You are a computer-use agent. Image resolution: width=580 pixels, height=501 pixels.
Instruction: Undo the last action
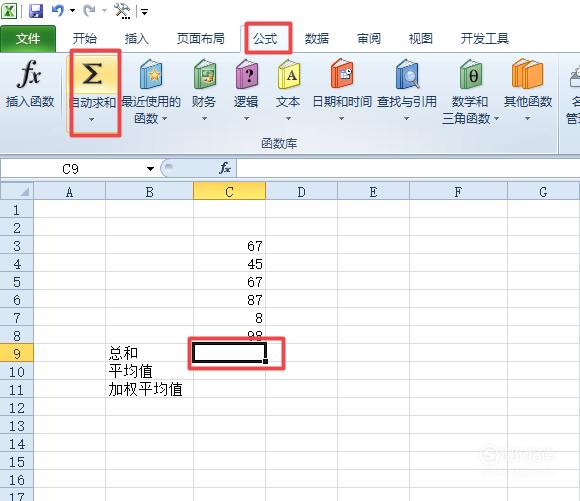pyautogui.click(x=57, y=11)
